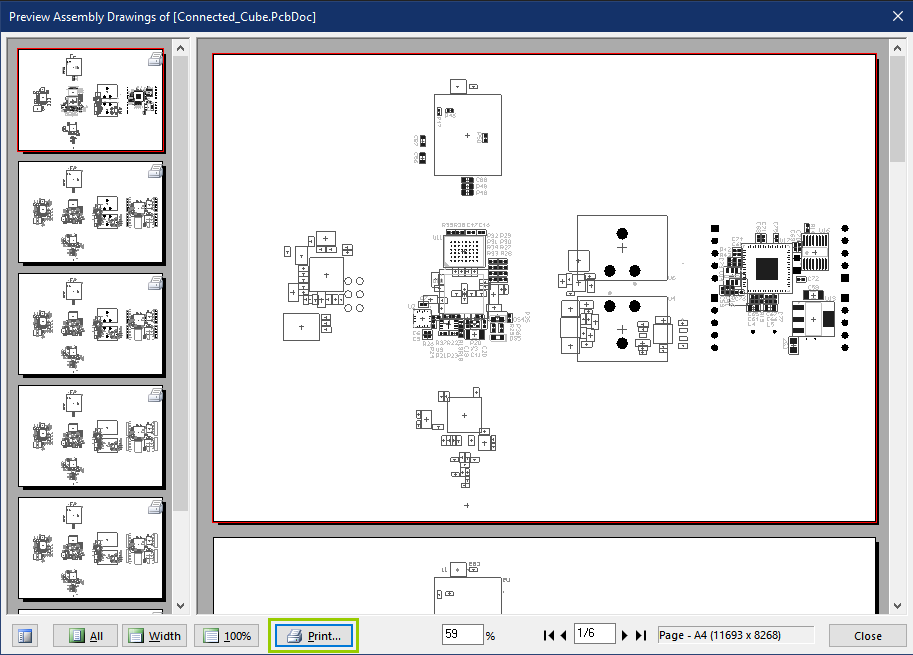The image size is (913, 655).
Task: Go to the next page
Action: tap(625, 635)
